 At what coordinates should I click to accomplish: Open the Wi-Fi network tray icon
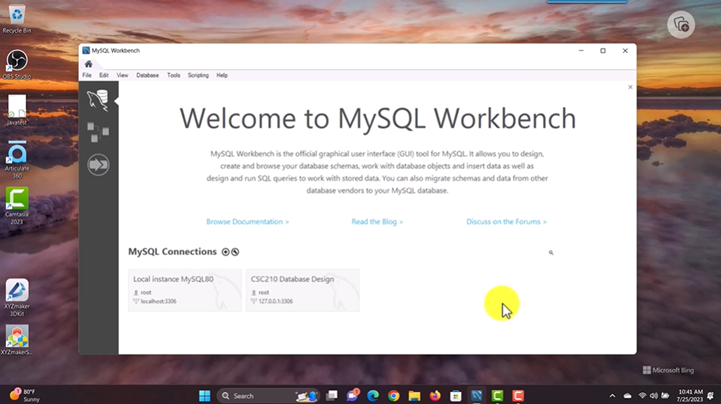click(x=642, y=396)
